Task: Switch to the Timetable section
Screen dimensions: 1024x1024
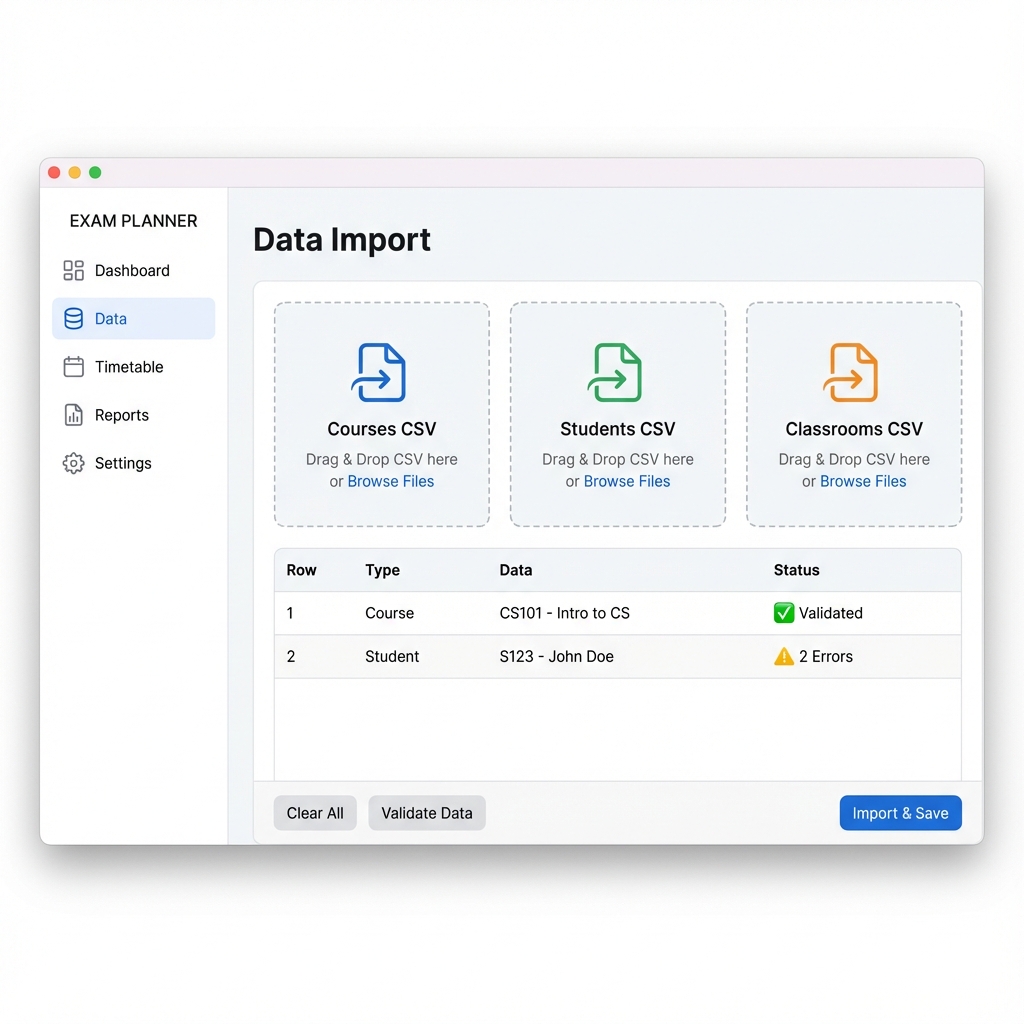Action: (124, 367)
